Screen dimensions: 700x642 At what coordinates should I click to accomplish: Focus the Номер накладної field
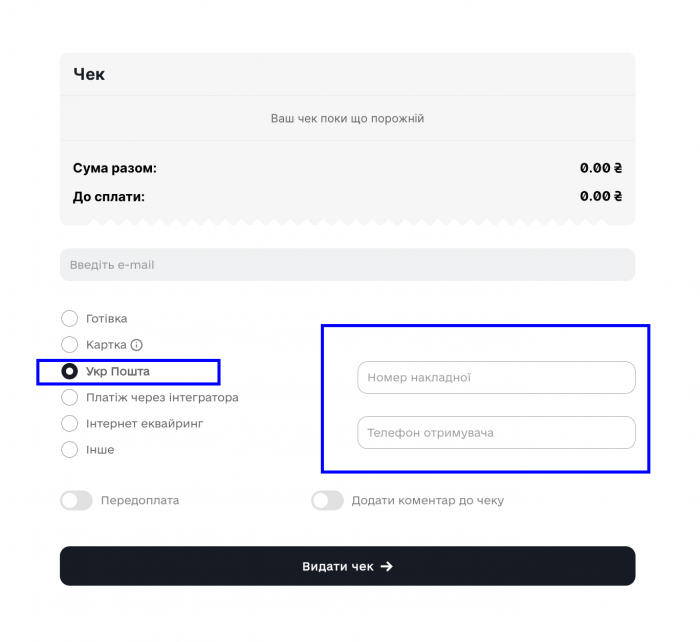pyautogui.click(x=496, y=378)
